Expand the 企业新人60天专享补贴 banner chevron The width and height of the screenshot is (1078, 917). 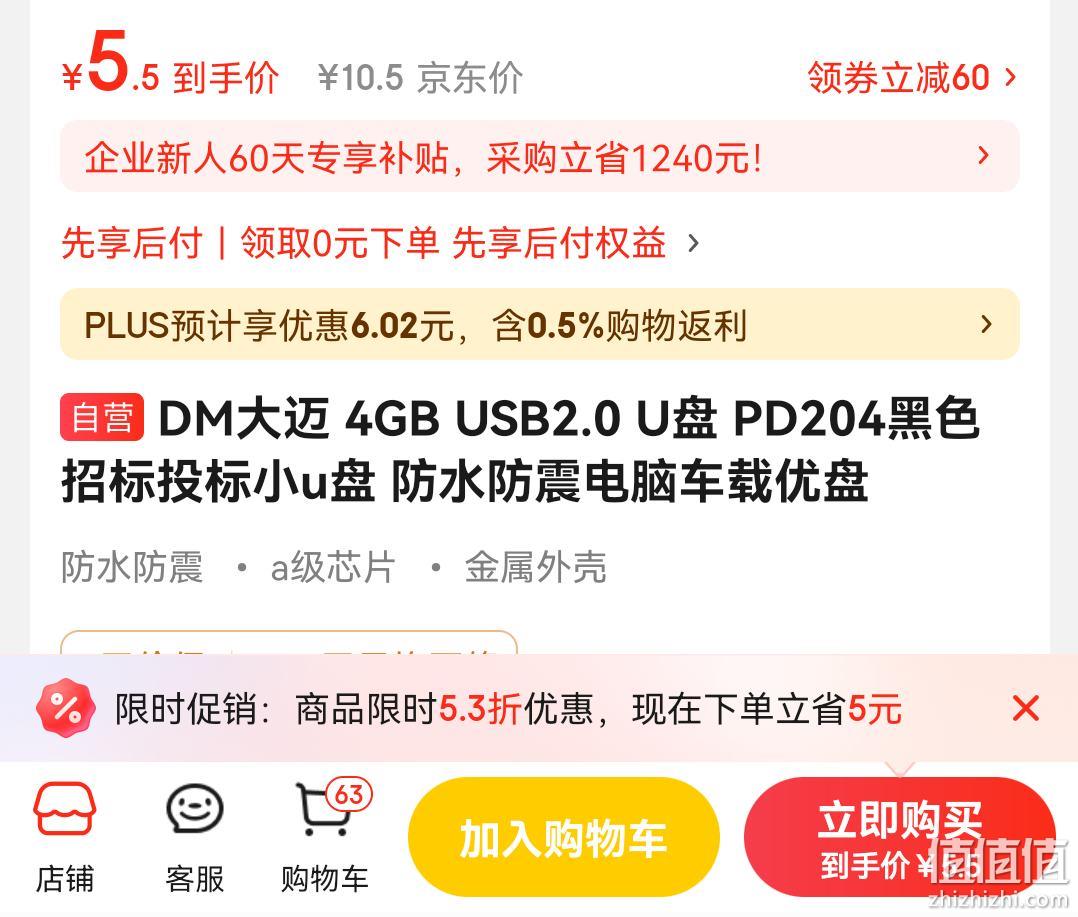click(984, 156)
